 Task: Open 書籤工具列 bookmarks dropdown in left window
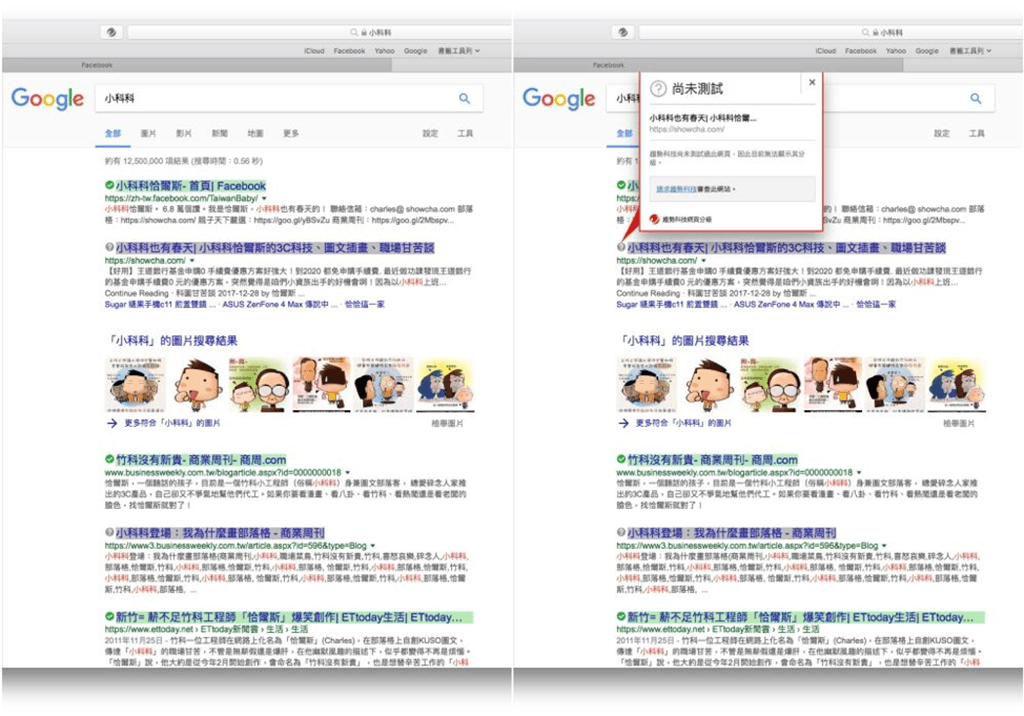pyautogui.click(x=459, y=51)
